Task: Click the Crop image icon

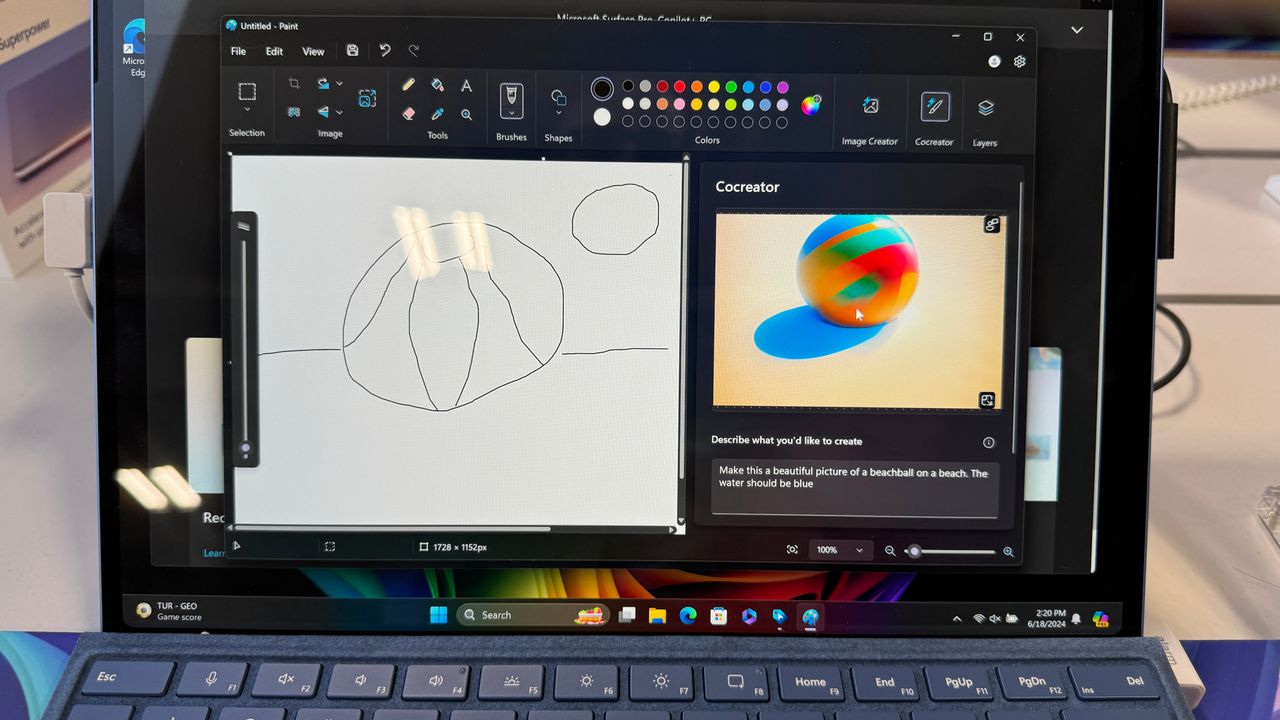Action: coord(294,83)
